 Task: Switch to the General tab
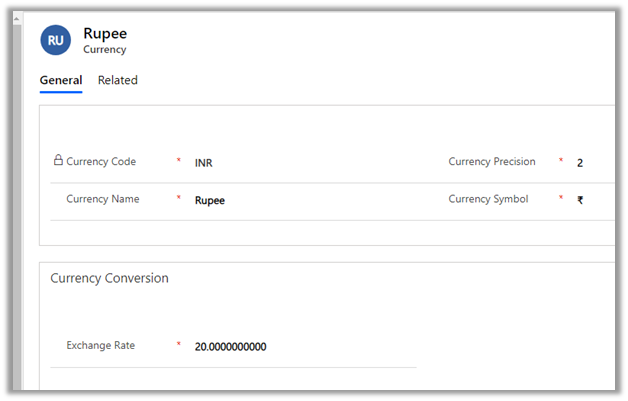coord(60,81)
